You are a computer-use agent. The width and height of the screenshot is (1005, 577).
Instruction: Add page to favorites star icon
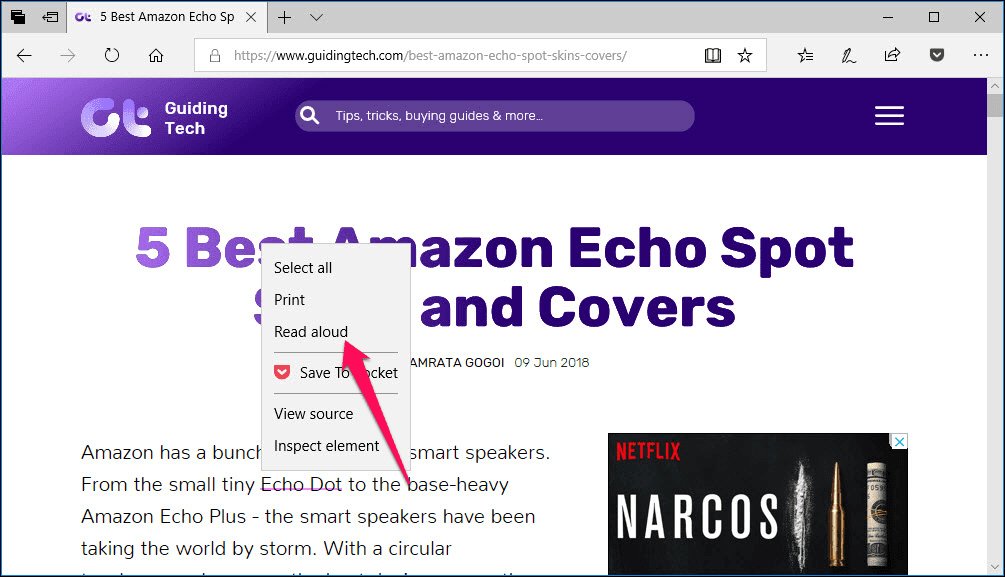click(745, 56)
